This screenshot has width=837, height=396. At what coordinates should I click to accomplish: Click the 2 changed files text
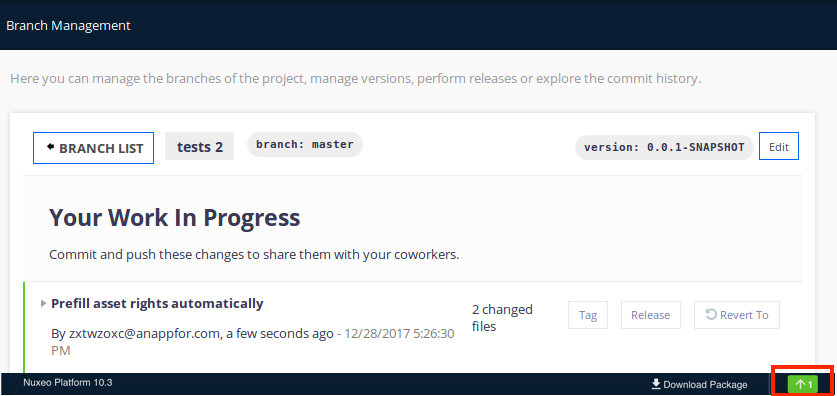tap(502, 318)
